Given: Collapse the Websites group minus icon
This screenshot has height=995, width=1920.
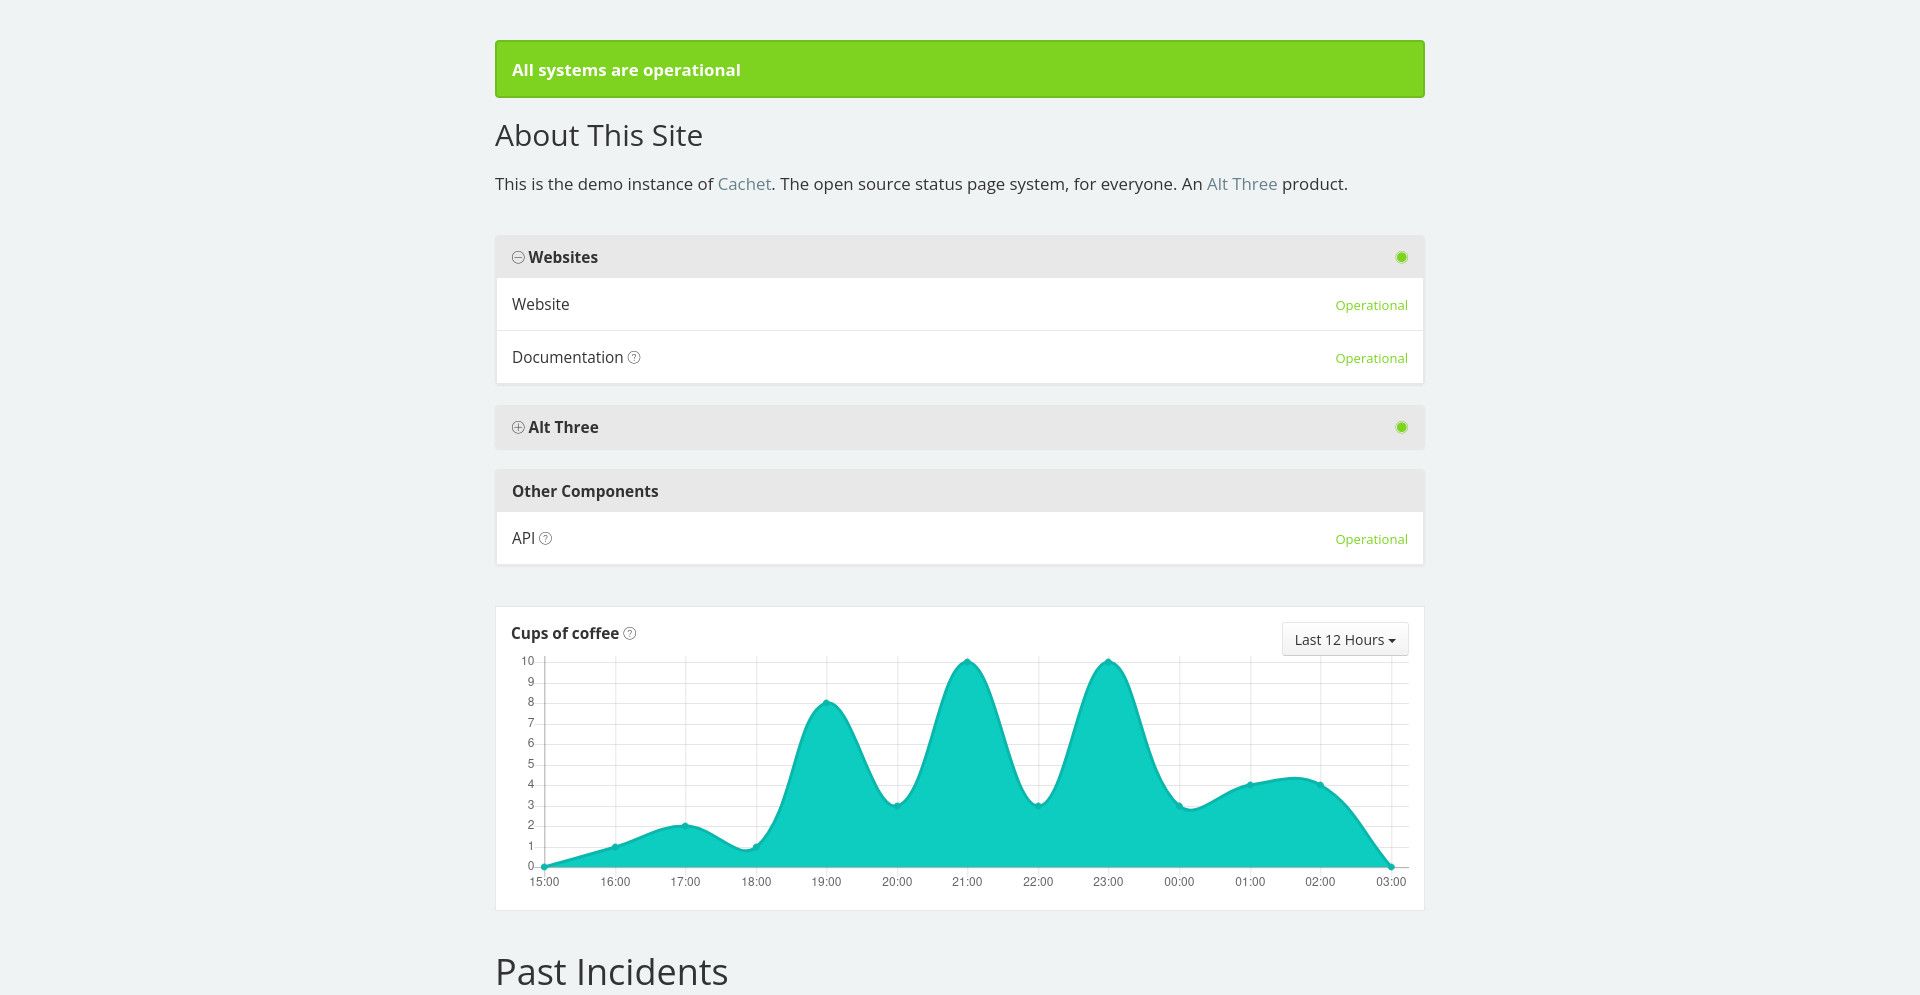Looking at the screenshot, I should [x=518, y=257].
